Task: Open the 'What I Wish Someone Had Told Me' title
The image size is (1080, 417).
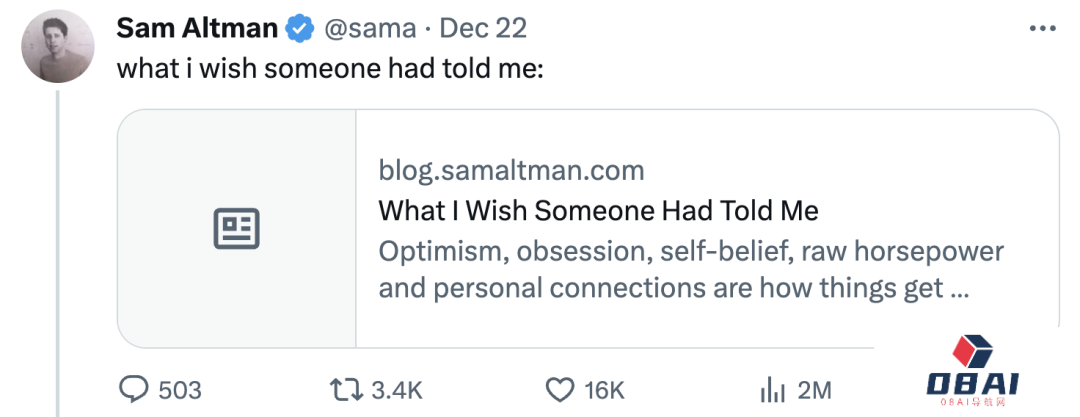Action: tap(598, 211)
